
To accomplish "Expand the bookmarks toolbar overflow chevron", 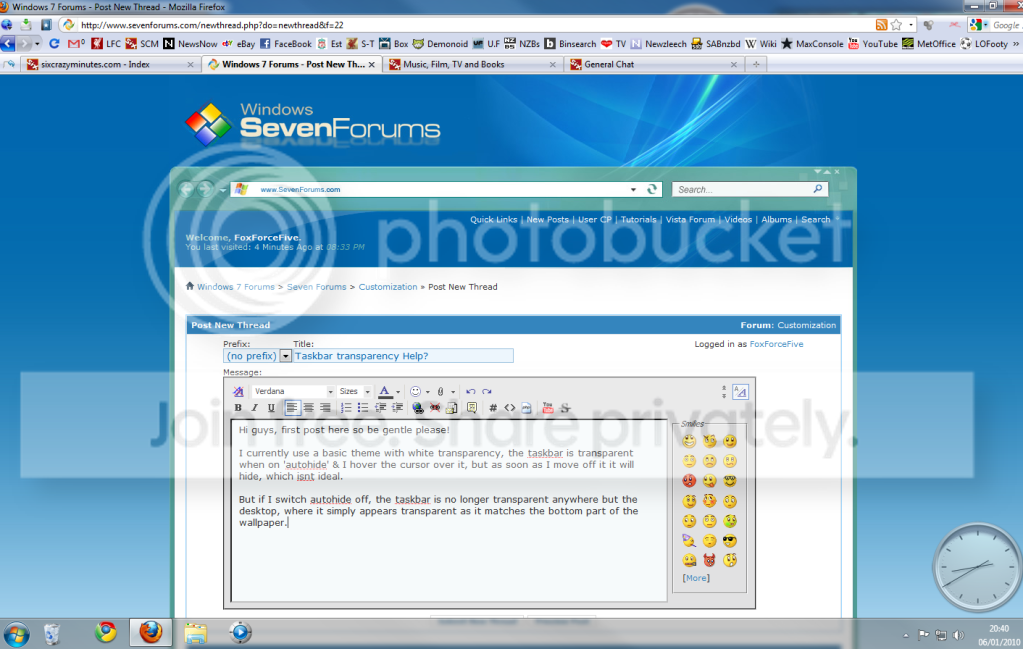I will 1016,44.
